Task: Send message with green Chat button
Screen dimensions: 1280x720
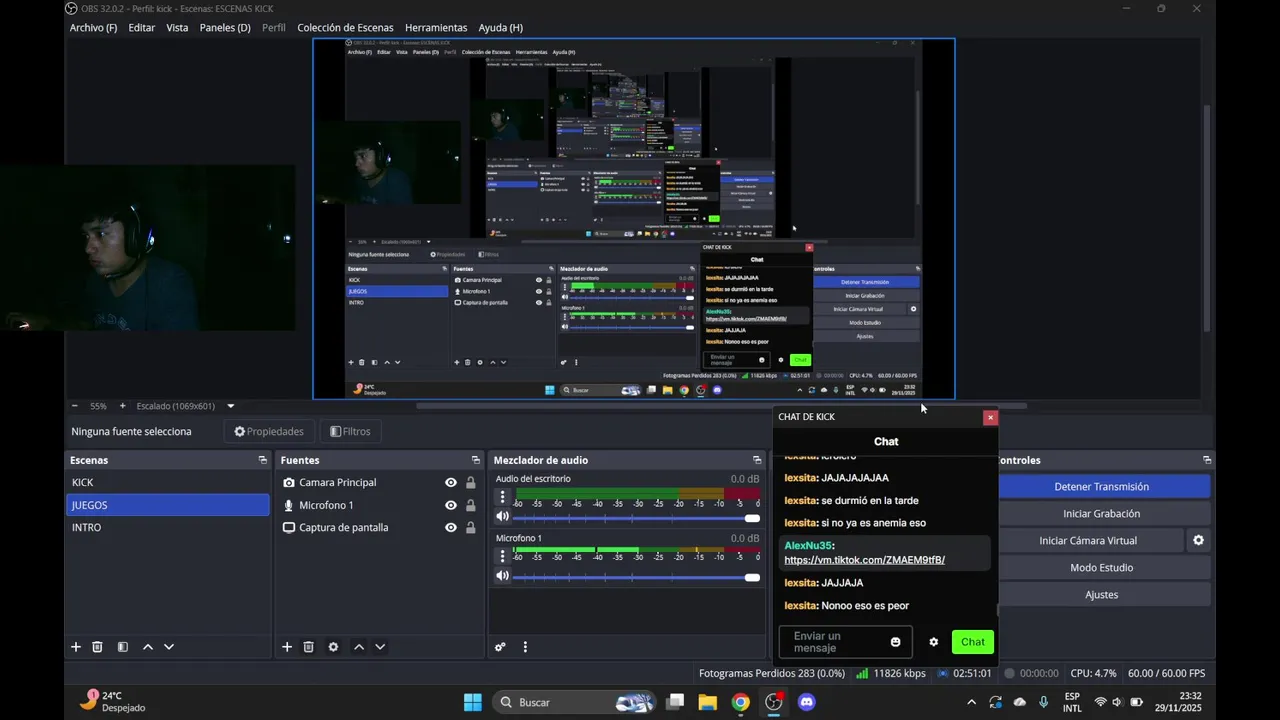Action: [973, 642]
